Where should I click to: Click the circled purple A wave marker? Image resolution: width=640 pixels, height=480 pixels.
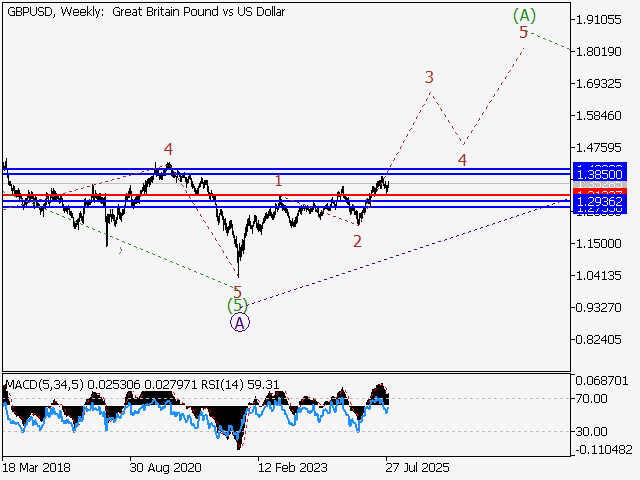pos(239,322)
